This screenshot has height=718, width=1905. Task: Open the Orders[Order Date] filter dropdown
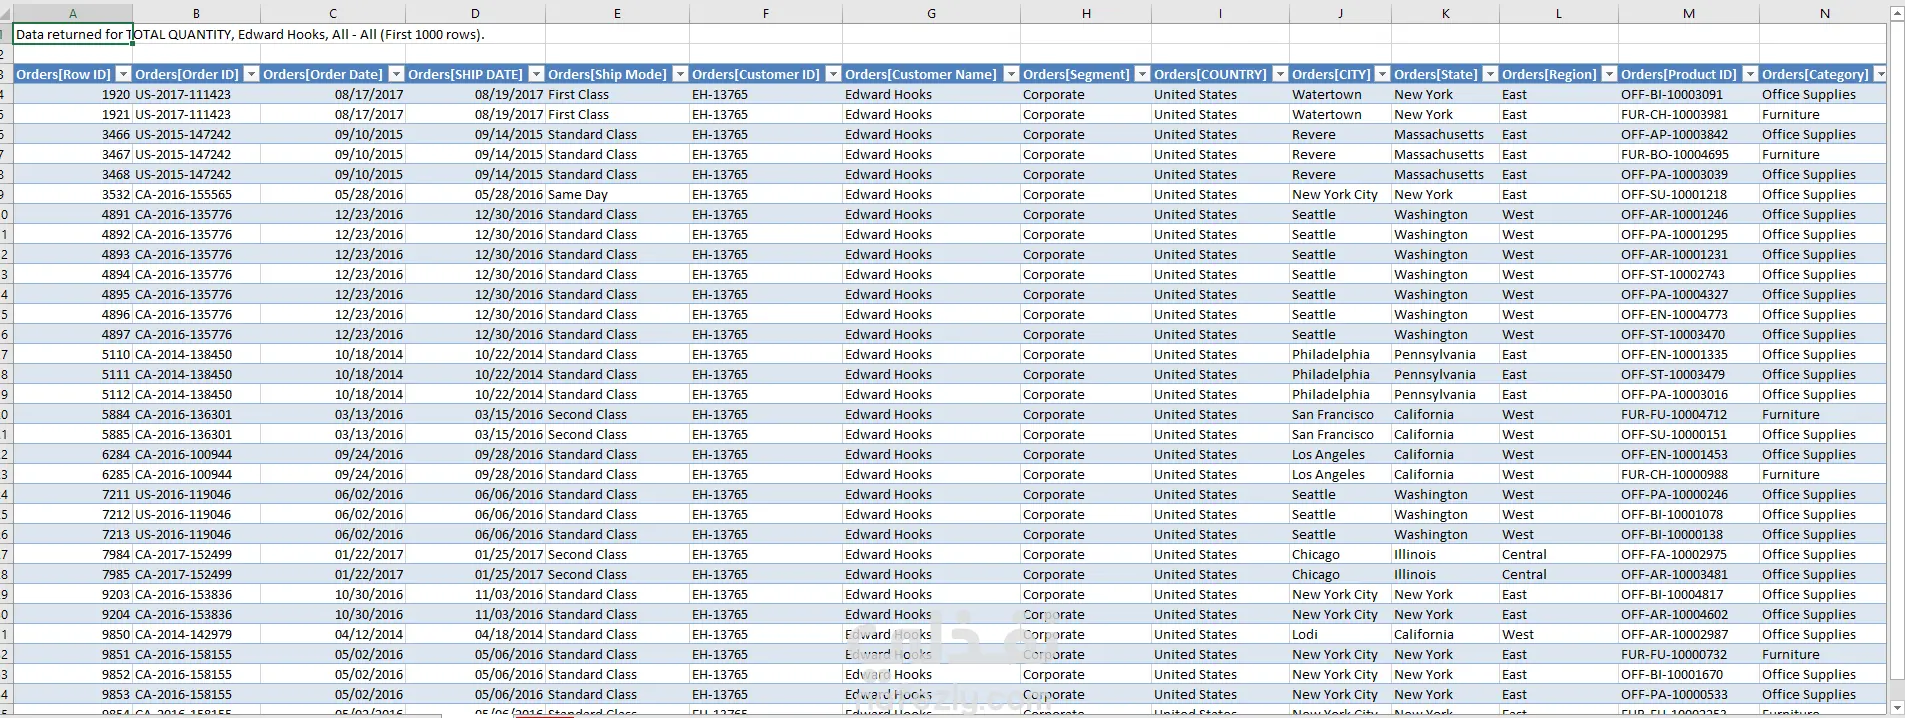click(396, 74)
